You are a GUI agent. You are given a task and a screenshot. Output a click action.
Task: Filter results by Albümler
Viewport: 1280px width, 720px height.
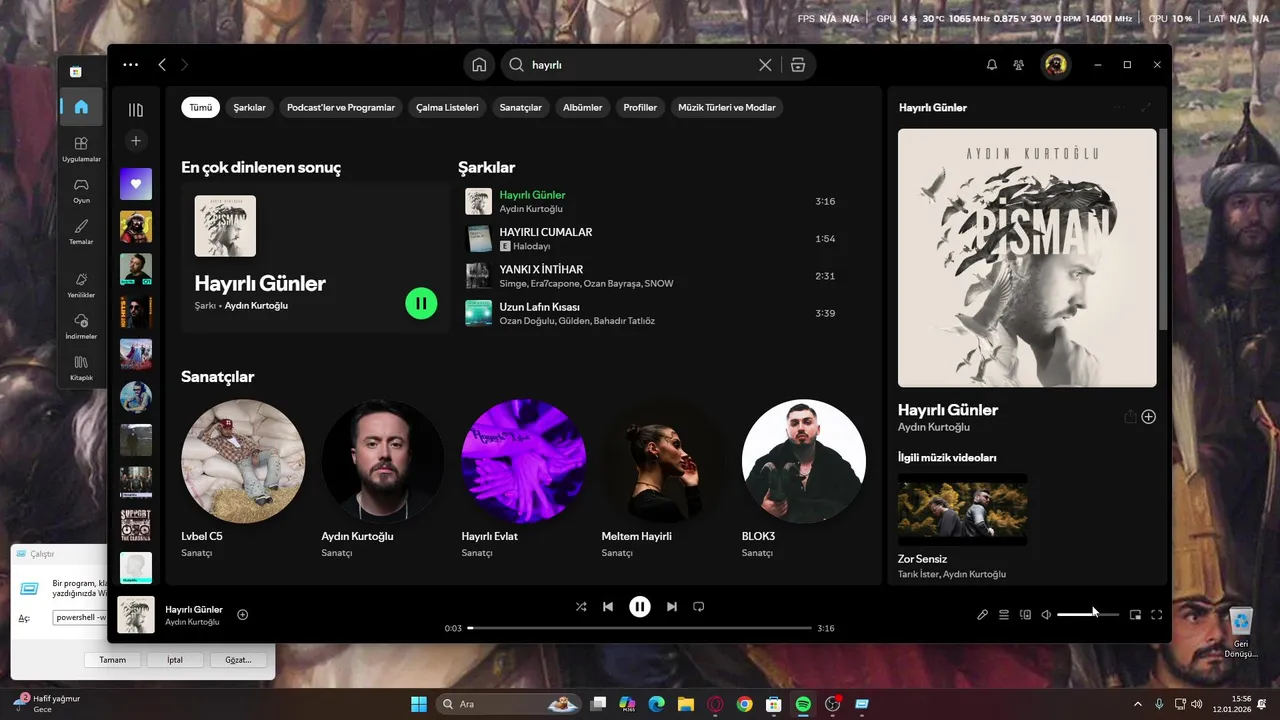click(583, 107)
